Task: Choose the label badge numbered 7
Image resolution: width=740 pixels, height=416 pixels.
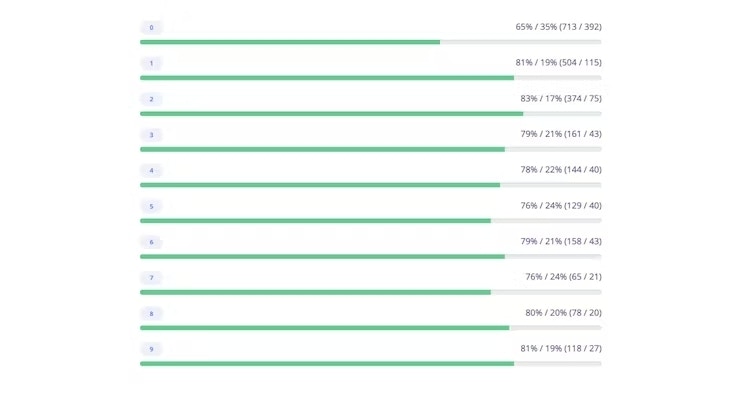Action: click(151, 278)
